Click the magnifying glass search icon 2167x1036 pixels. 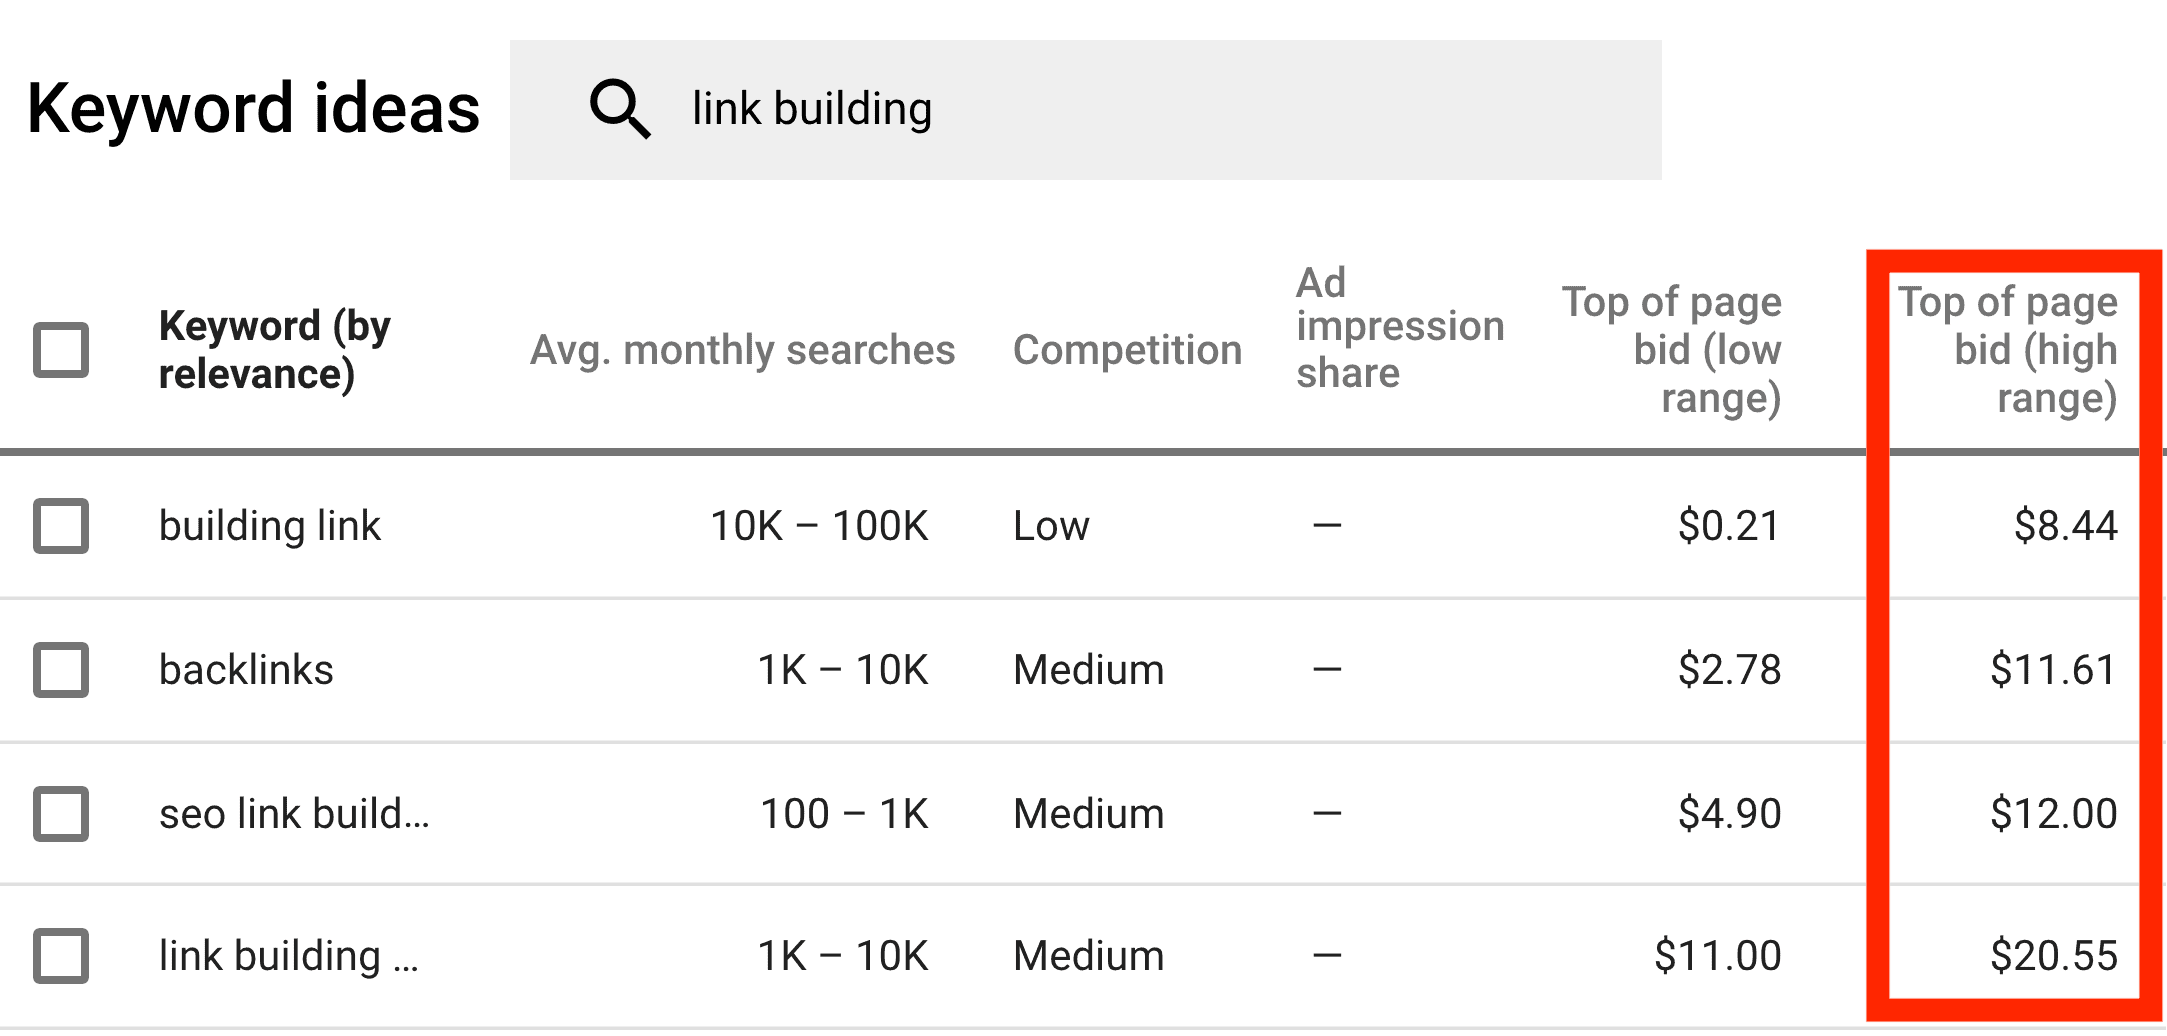(620, 109)
